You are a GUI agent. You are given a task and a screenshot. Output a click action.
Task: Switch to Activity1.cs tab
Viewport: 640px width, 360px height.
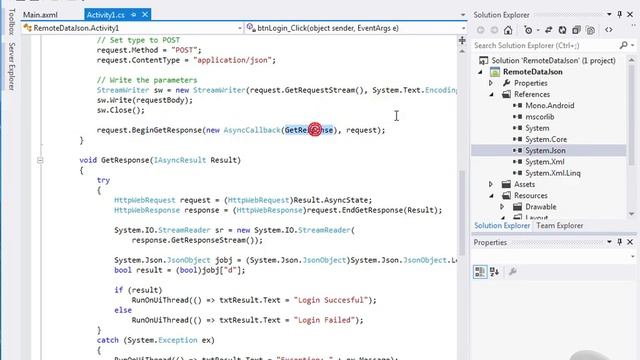coord(106,15)
